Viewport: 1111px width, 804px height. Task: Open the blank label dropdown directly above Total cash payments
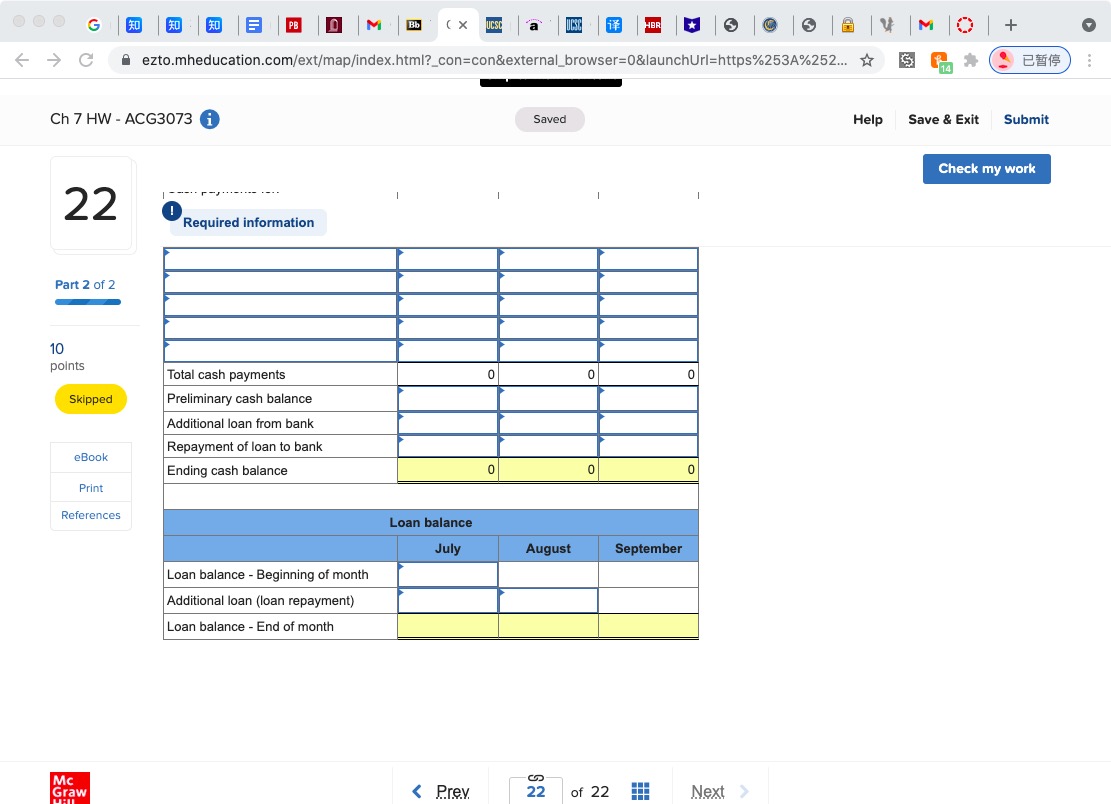point(280,351)
